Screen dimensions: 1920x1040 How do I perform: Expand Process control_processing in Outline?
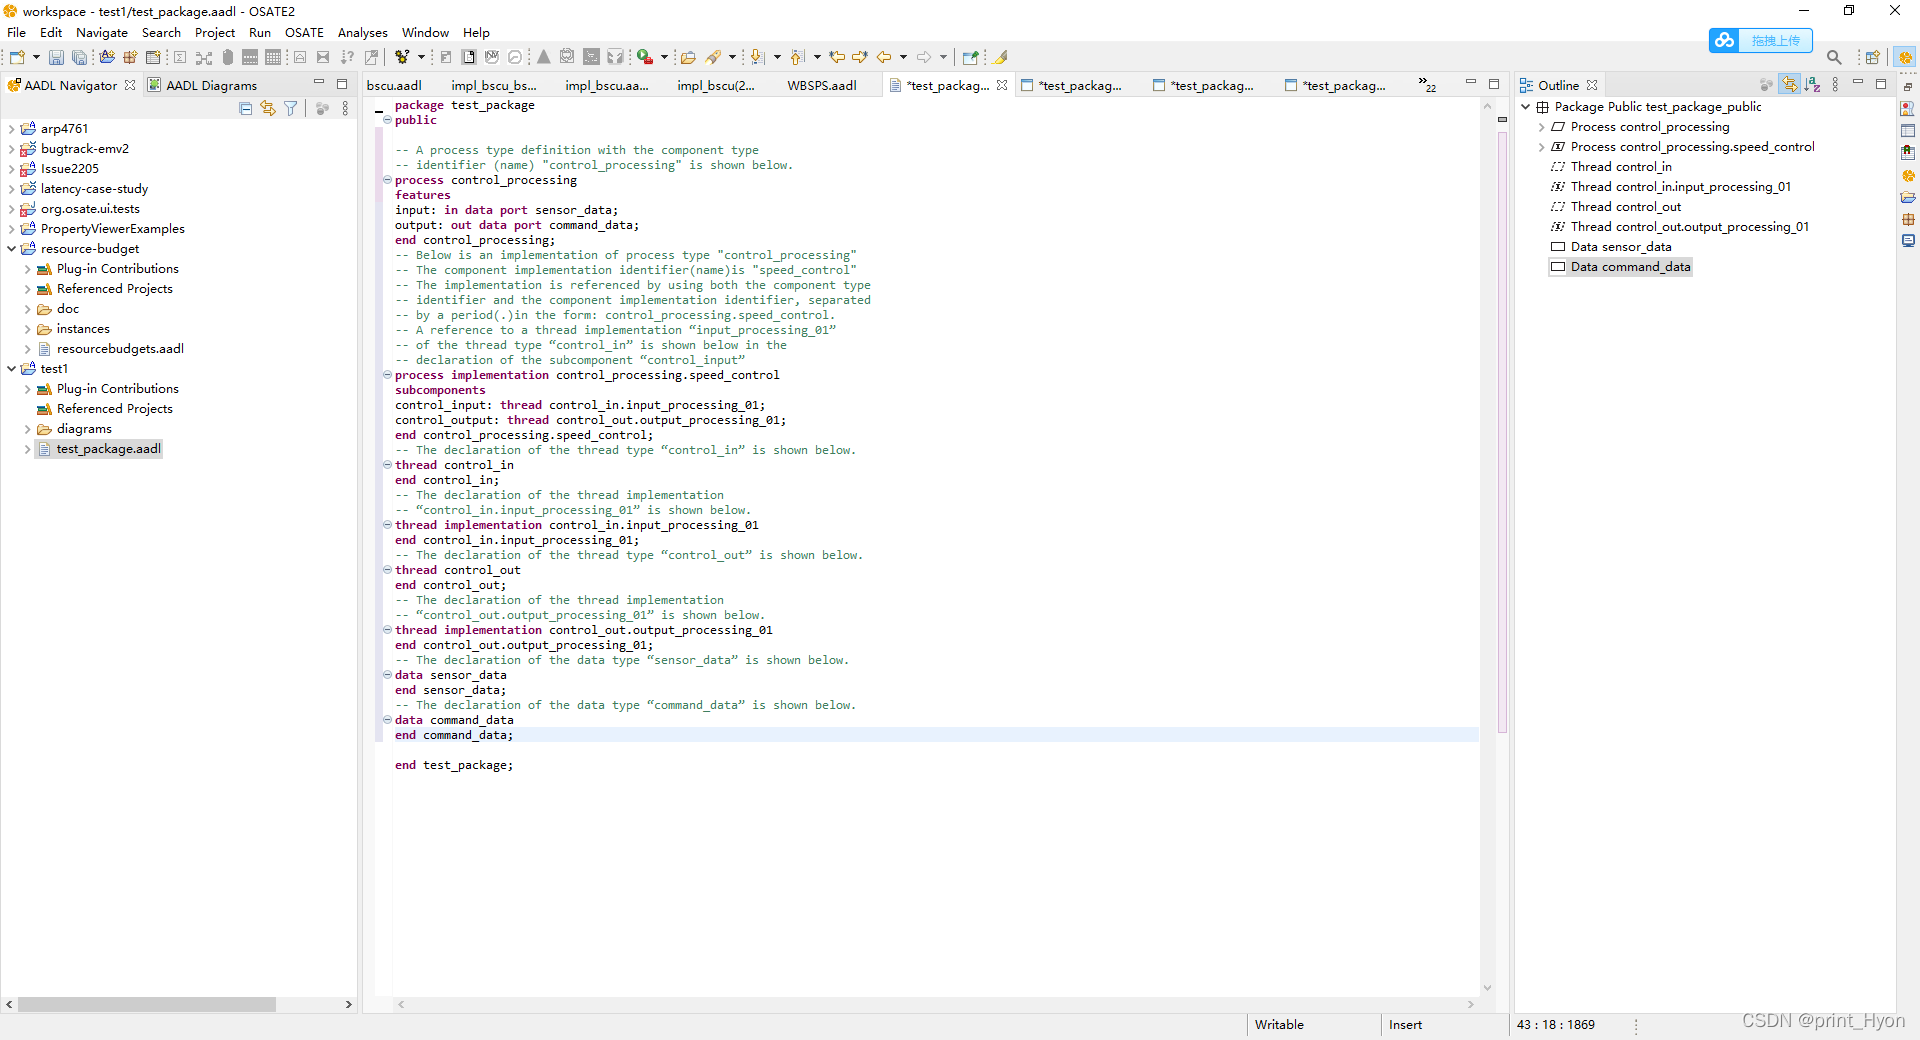pos(1542,127)
